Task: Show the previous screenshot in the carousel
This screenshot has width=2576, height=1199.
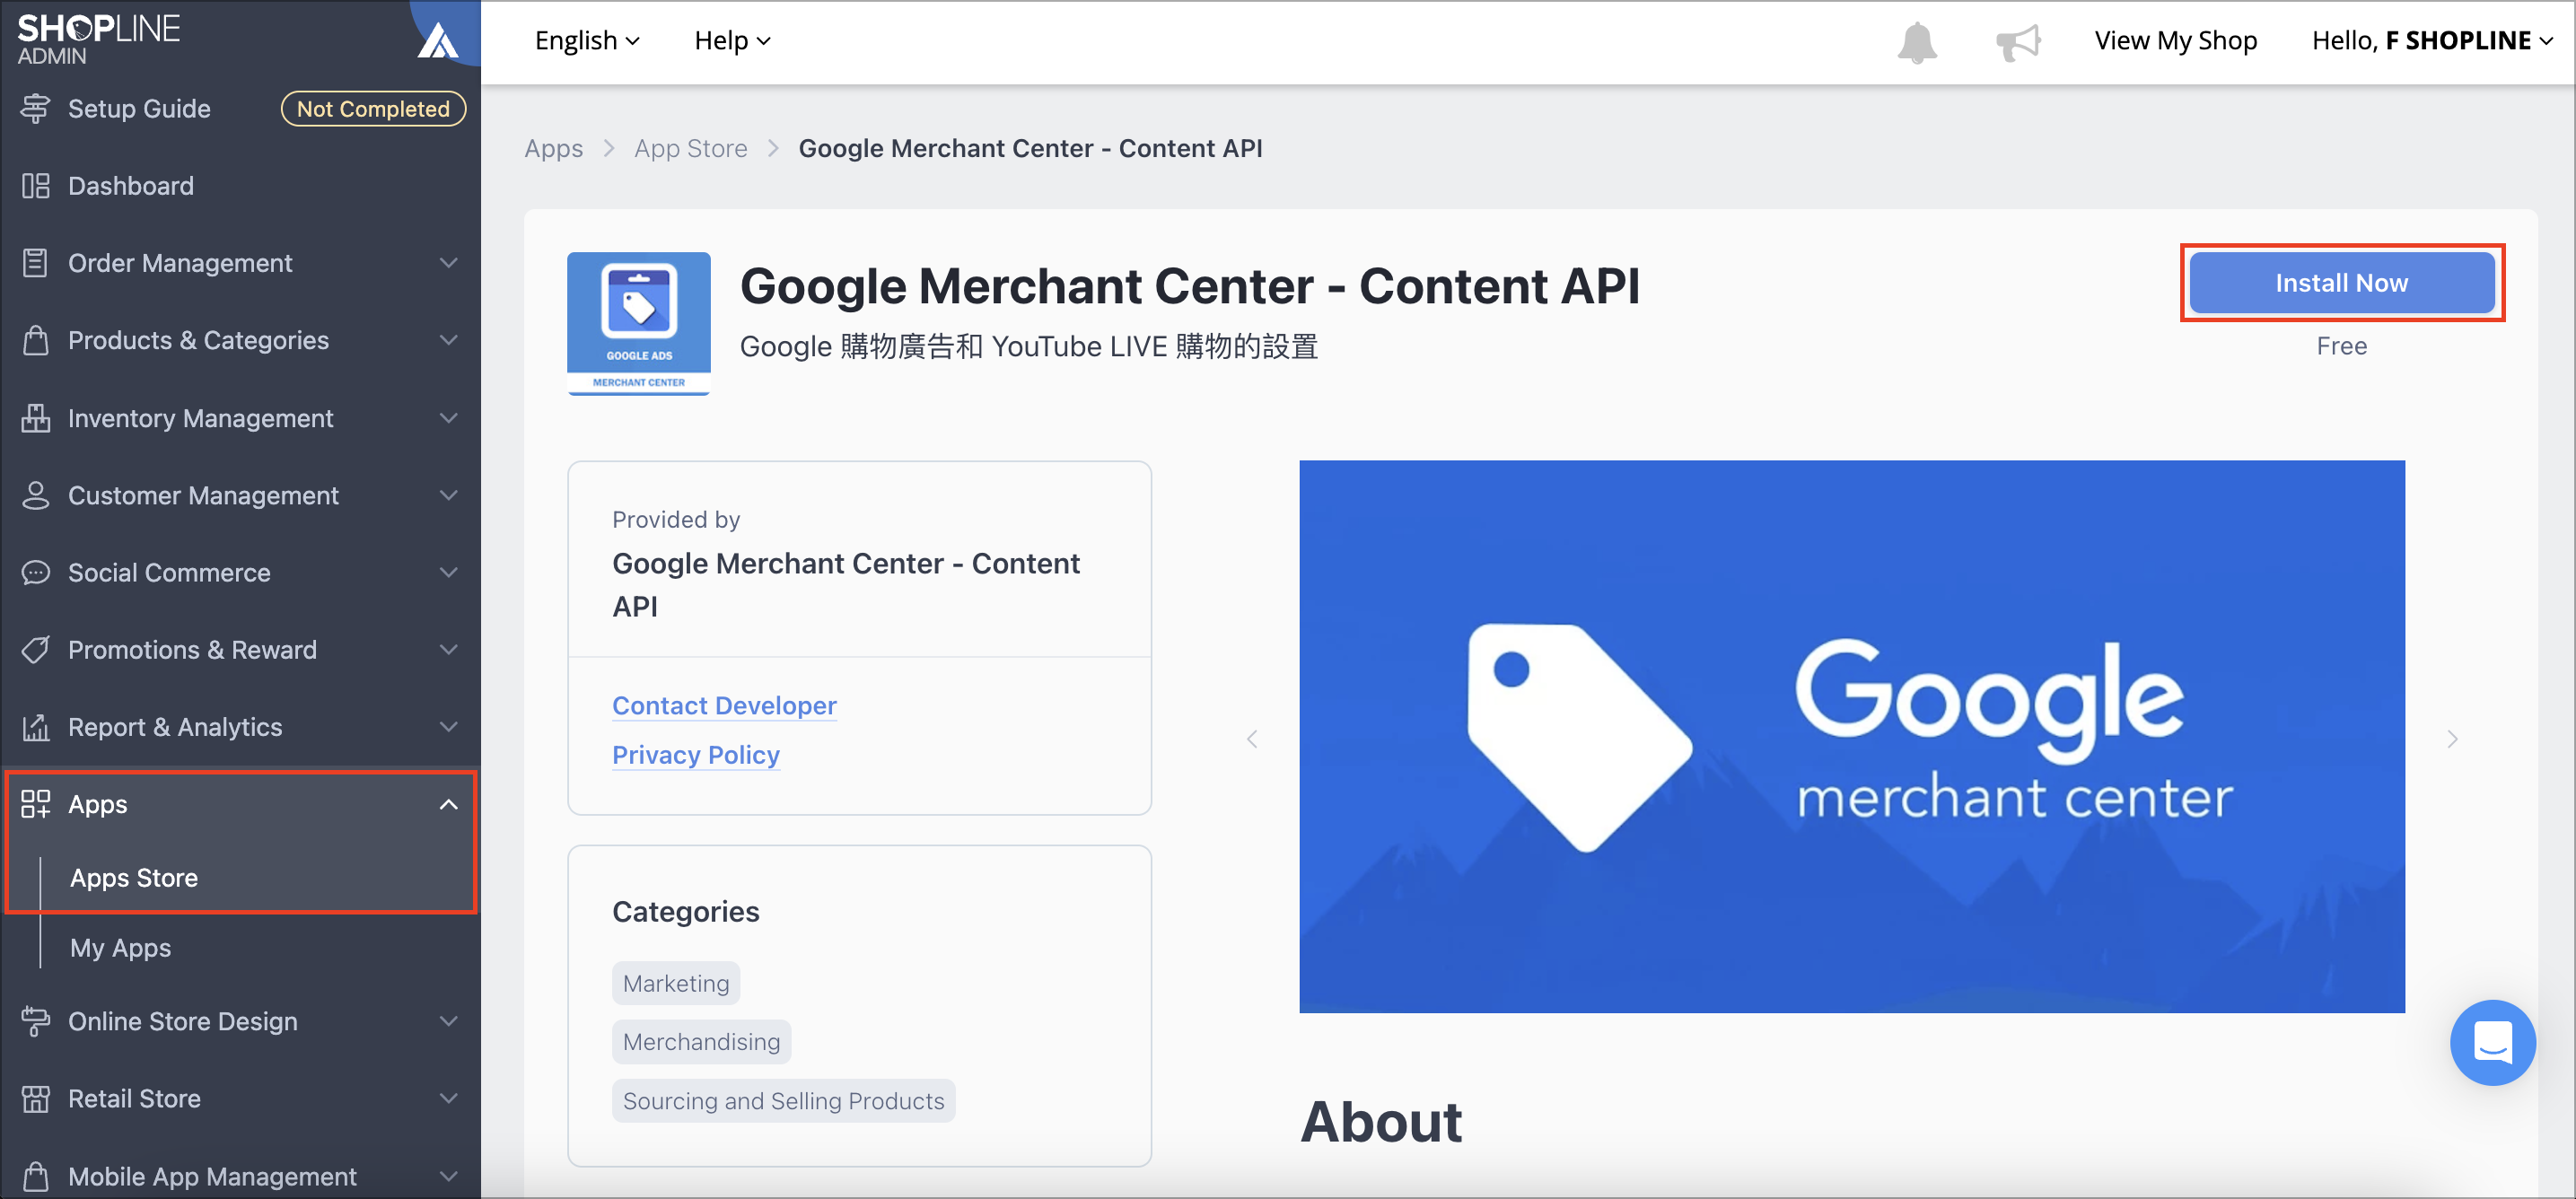Action: [1251, 739]
